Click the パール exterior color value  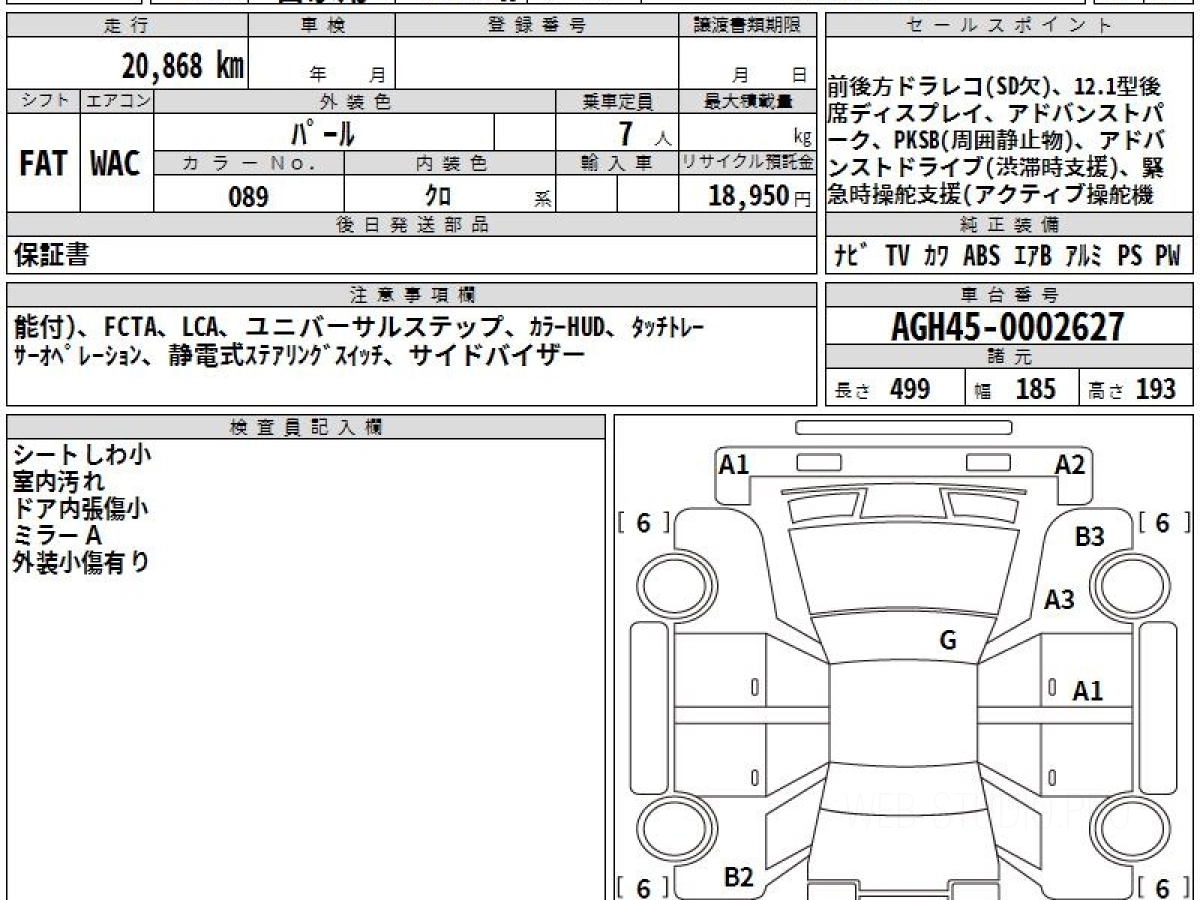(323, 133)
